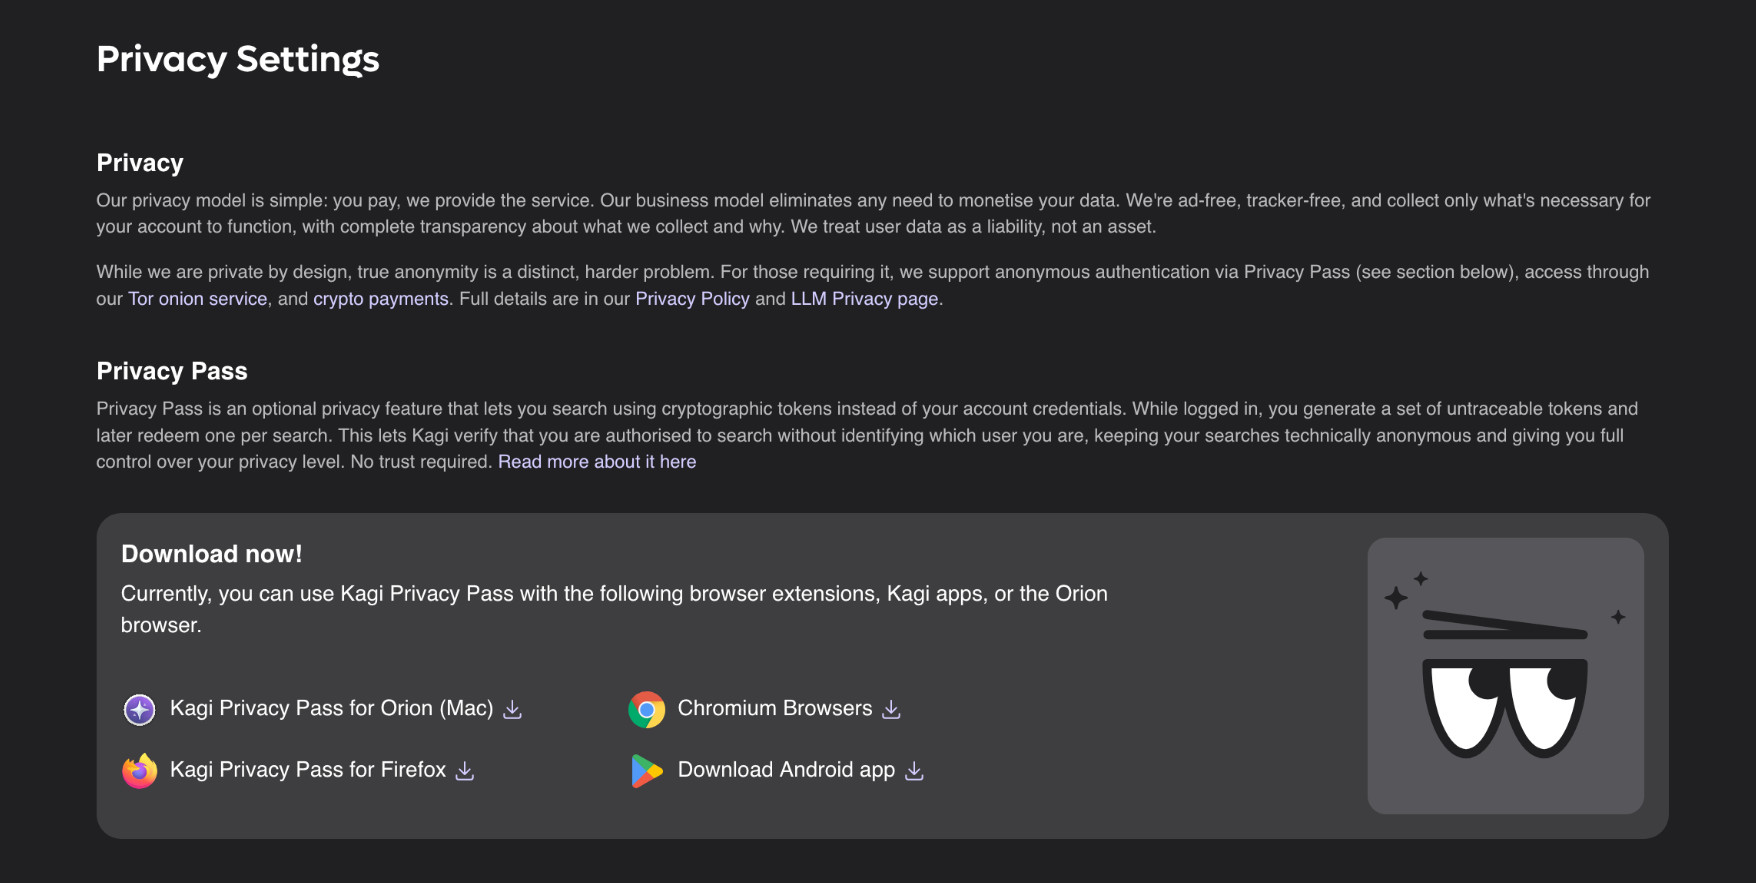Image resolution: width=1756 pixels, height=883 pixels.
Task: Click the Privacy Settings page title
Action: (238, 60)
